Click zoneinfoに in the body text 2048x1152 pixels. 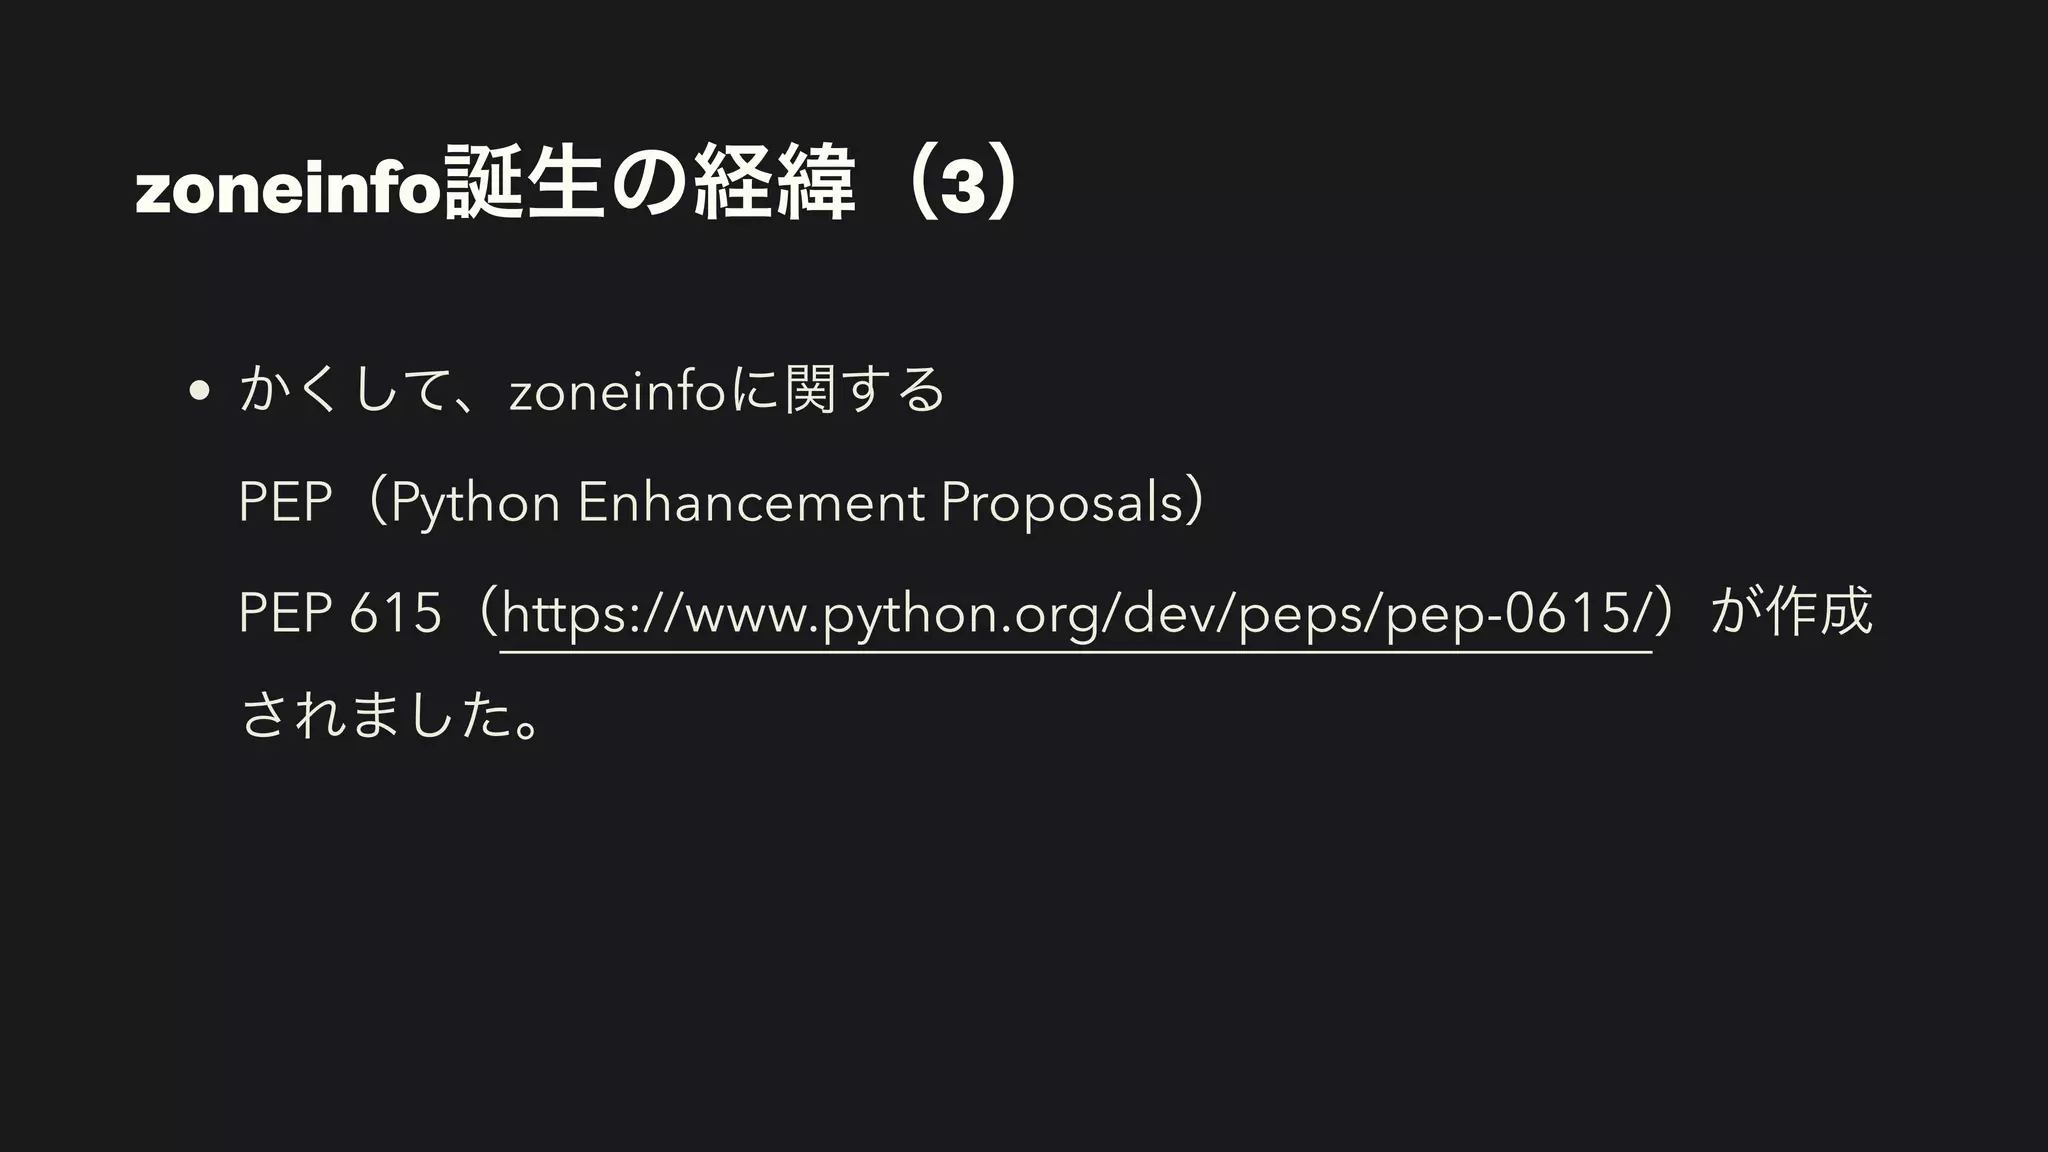644,391
